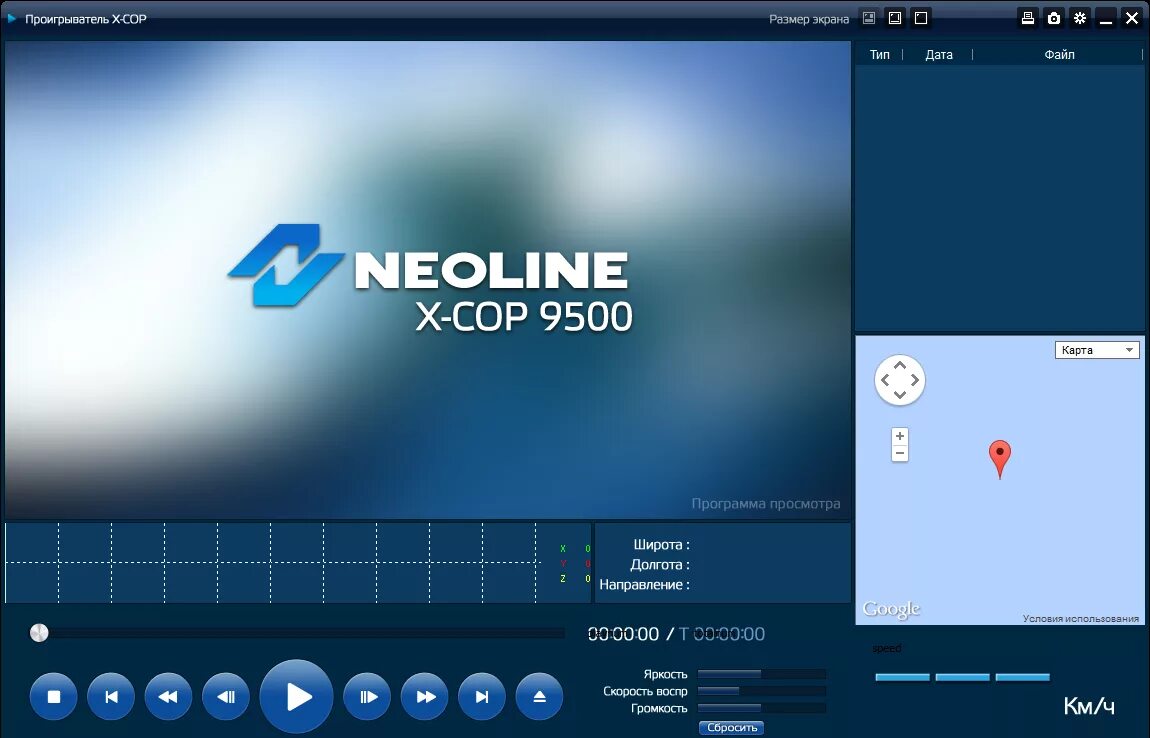1150x738 pixels.
Task: Fast forward the video
Action: tap(425, 697)
